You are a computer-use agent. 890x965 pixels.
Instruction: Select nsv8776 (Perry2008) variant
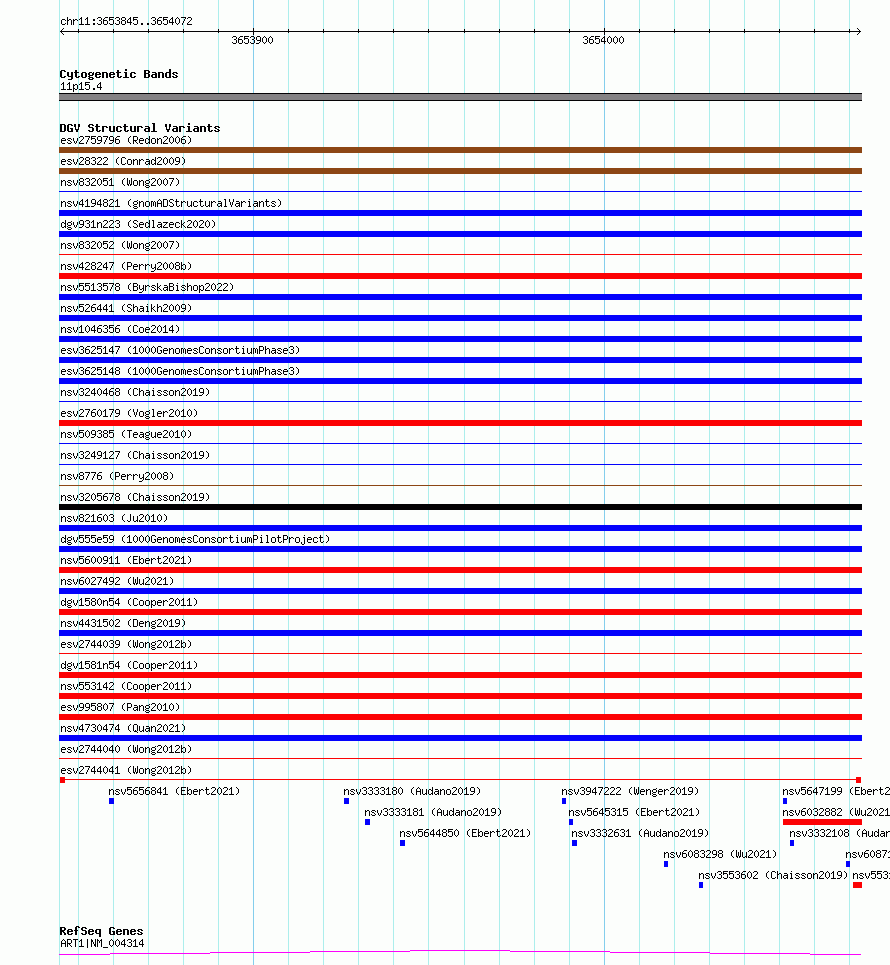pos(116,476)
